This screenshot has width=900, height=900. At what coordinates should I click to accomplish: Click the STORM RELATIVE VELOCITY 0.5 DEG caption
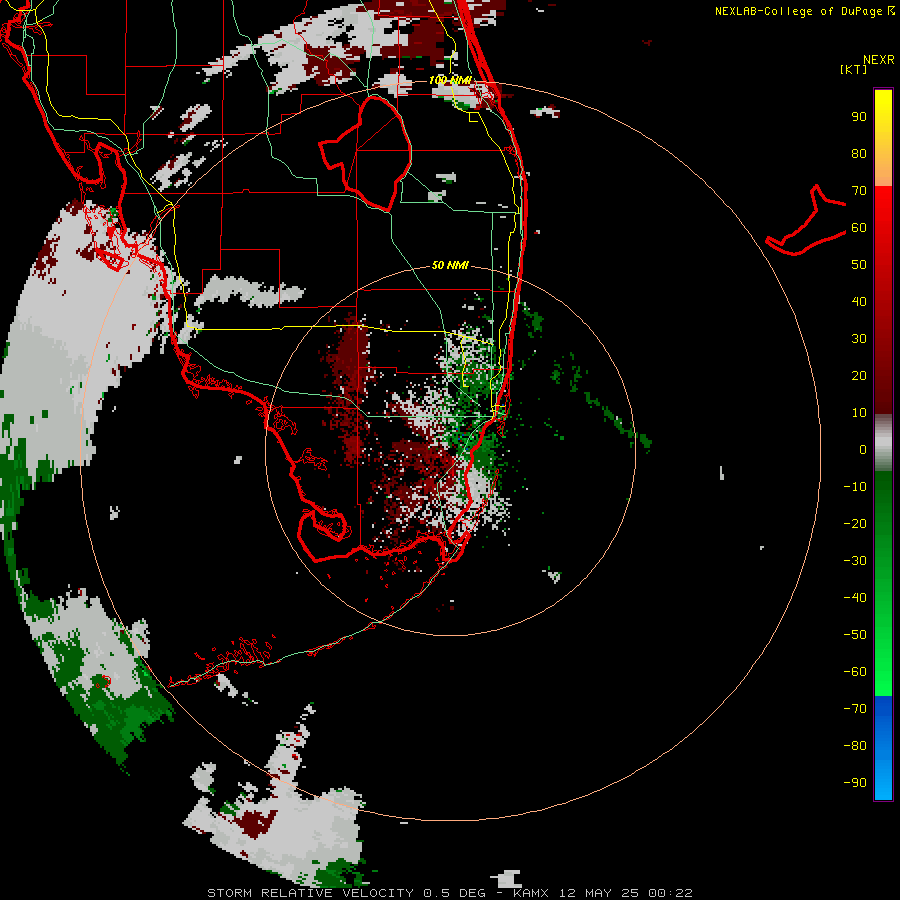pyautogui.click(x=346, y=893)
